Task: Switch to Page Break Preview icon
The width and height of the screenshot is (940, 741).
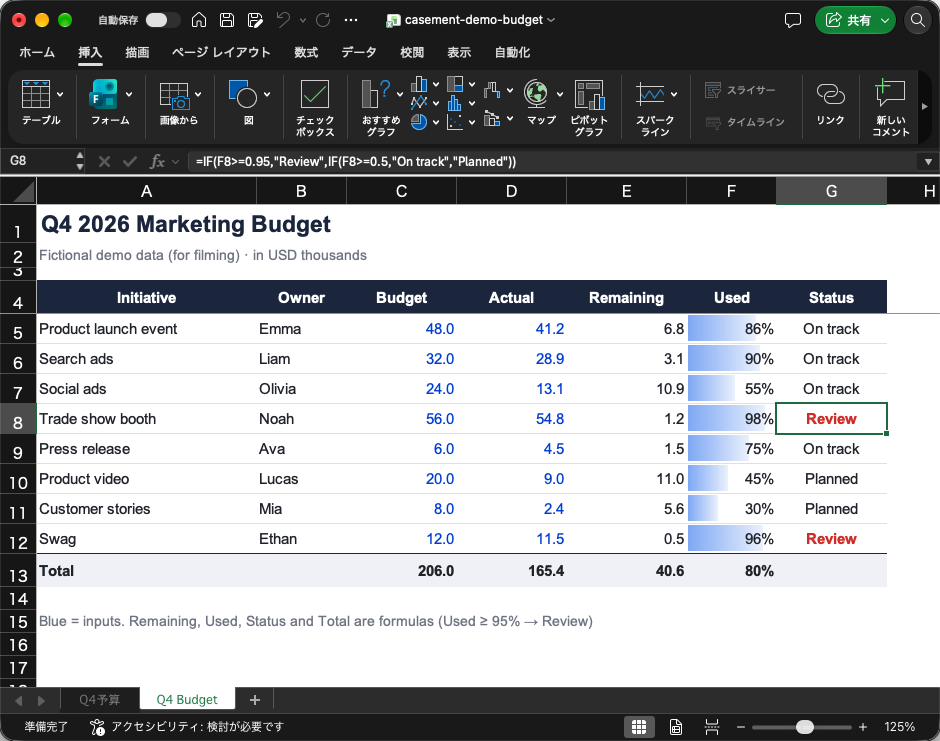Action: click(x=712, y=727)
